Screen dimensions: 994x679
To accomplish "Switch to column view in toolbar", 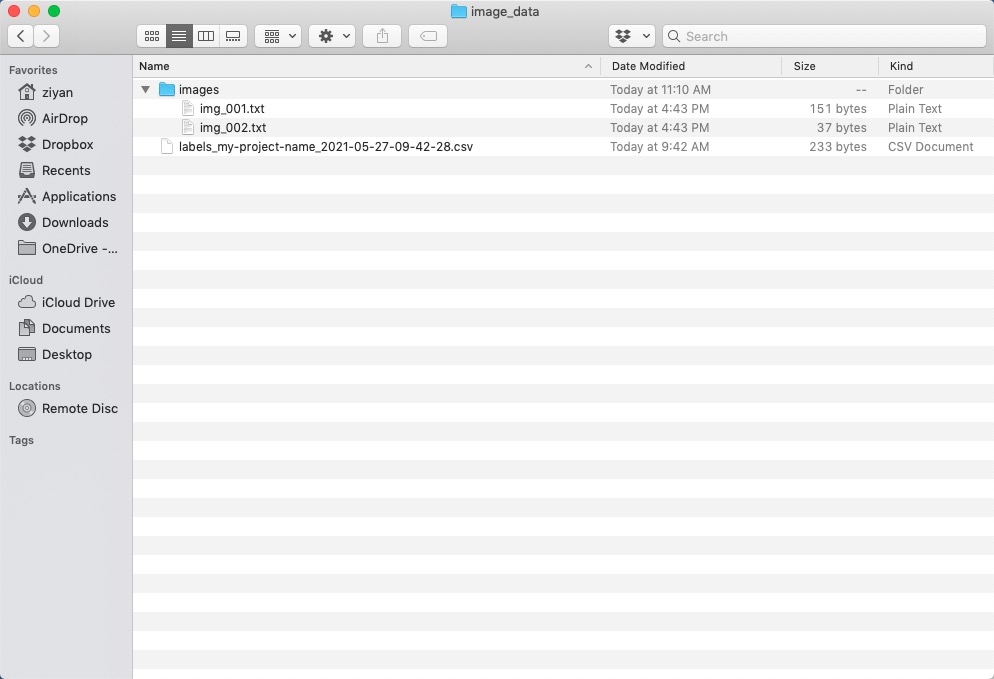I will coord(206,36).
